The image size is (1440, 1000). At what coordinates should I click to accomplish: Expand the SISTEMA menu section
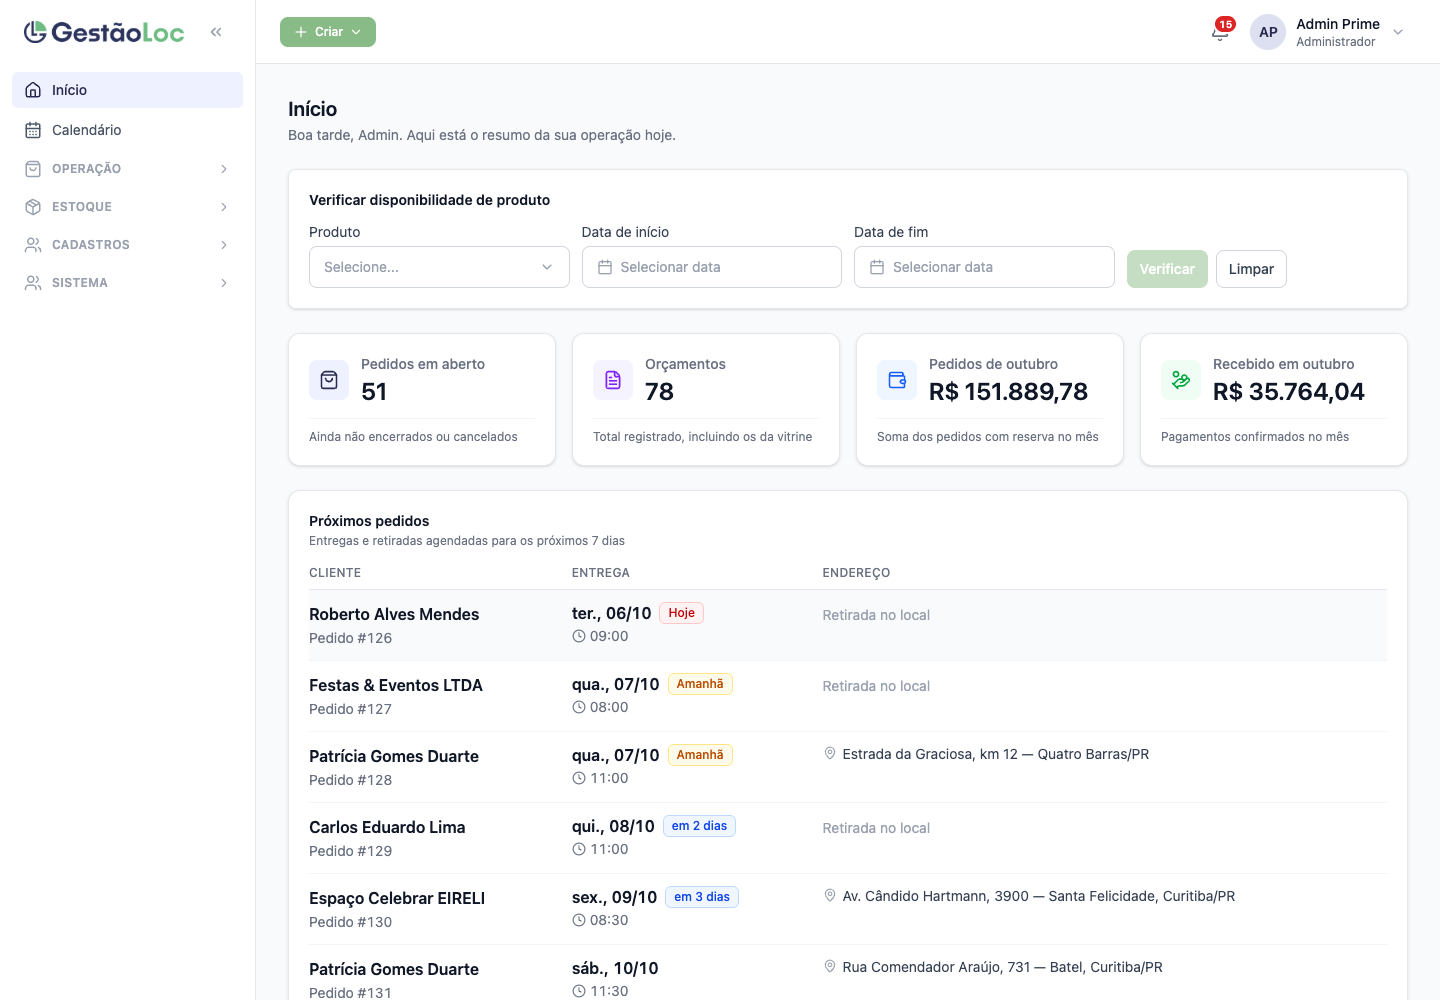point(127,283)
